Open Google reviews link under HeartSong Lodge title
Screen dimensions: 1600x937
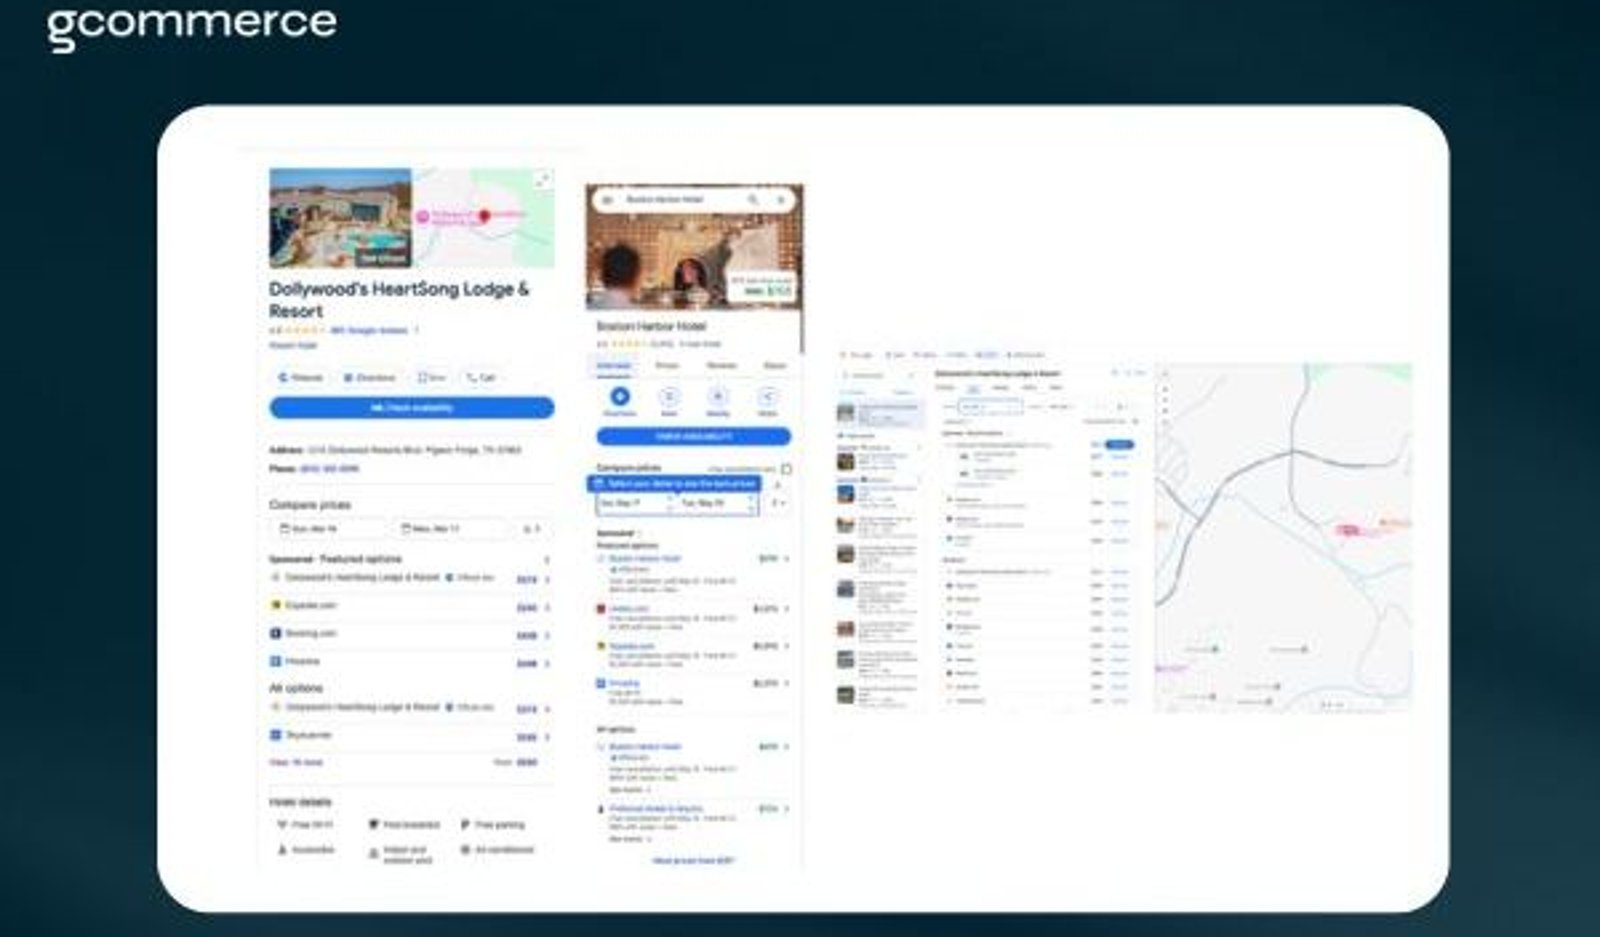coord(368,330)
